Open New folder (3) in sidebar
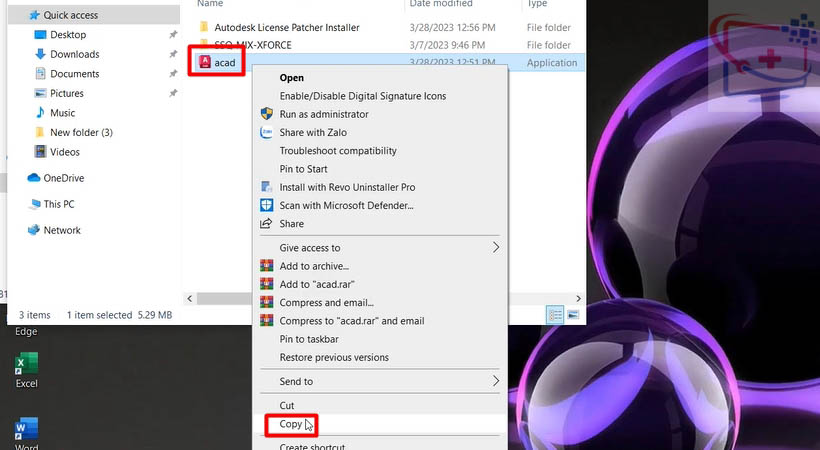The width and height of the screenshot is (820, 450). 81,132
